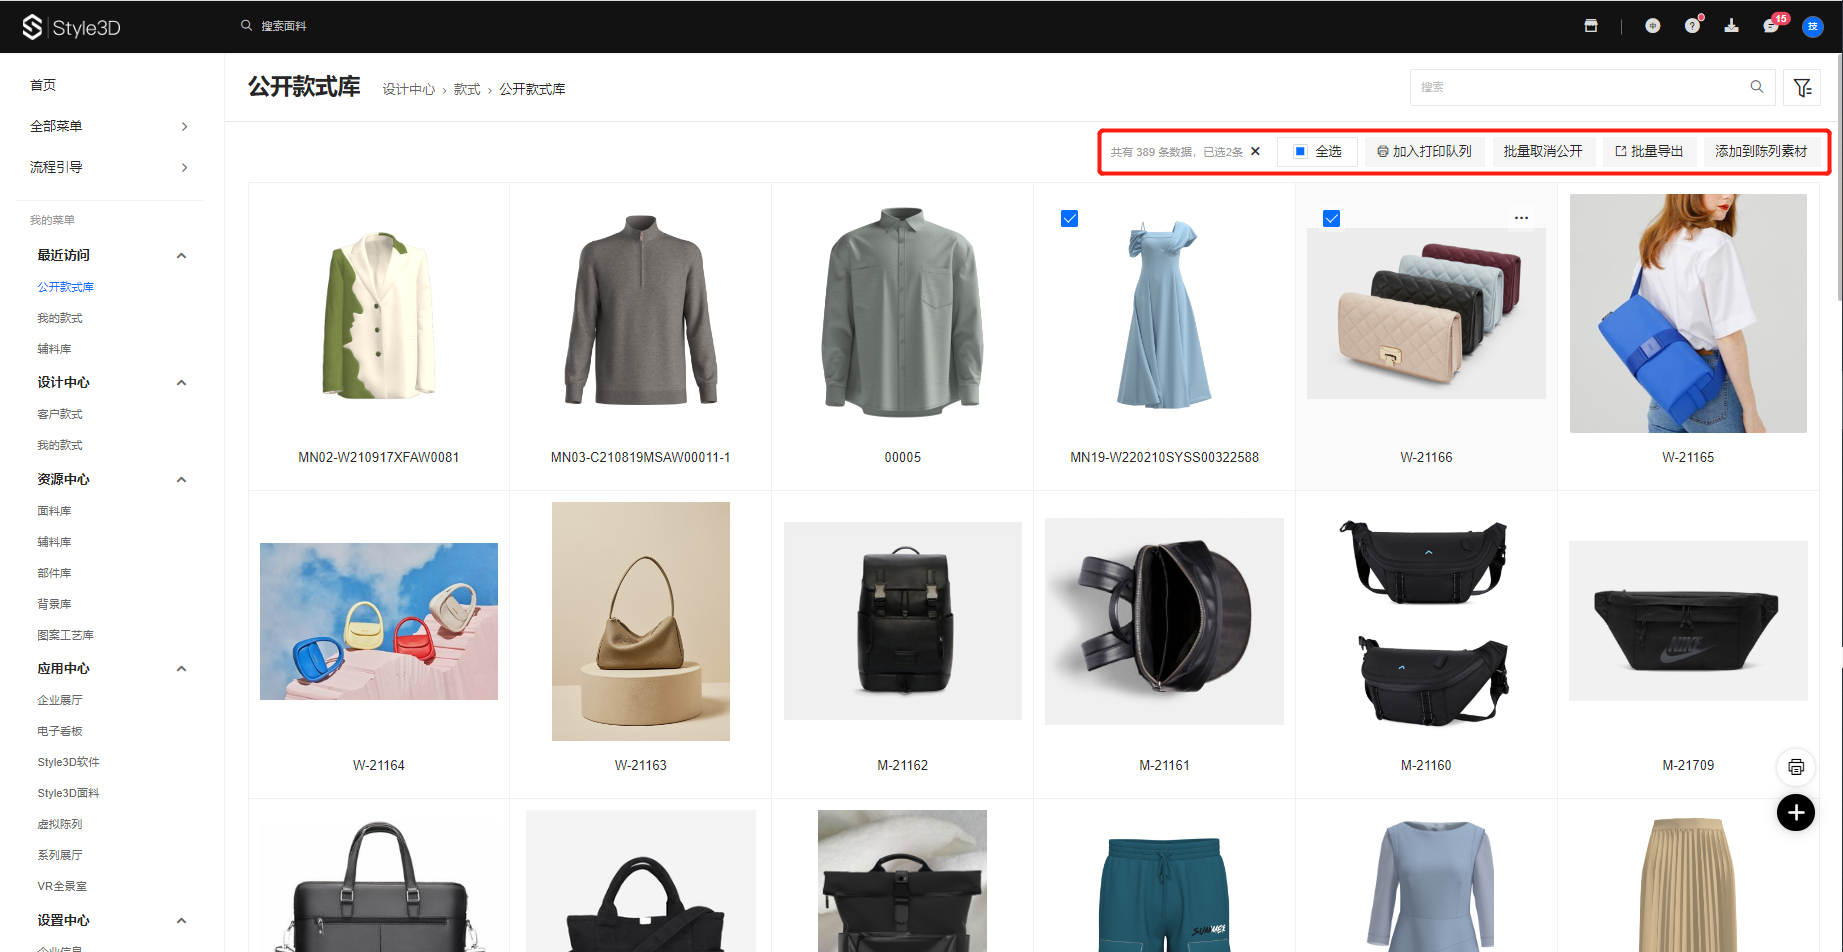Expand the 全部菜单 menu arrow
Image resolution: width=1843 pixels, height=952 pixels.
coord(184,127)
